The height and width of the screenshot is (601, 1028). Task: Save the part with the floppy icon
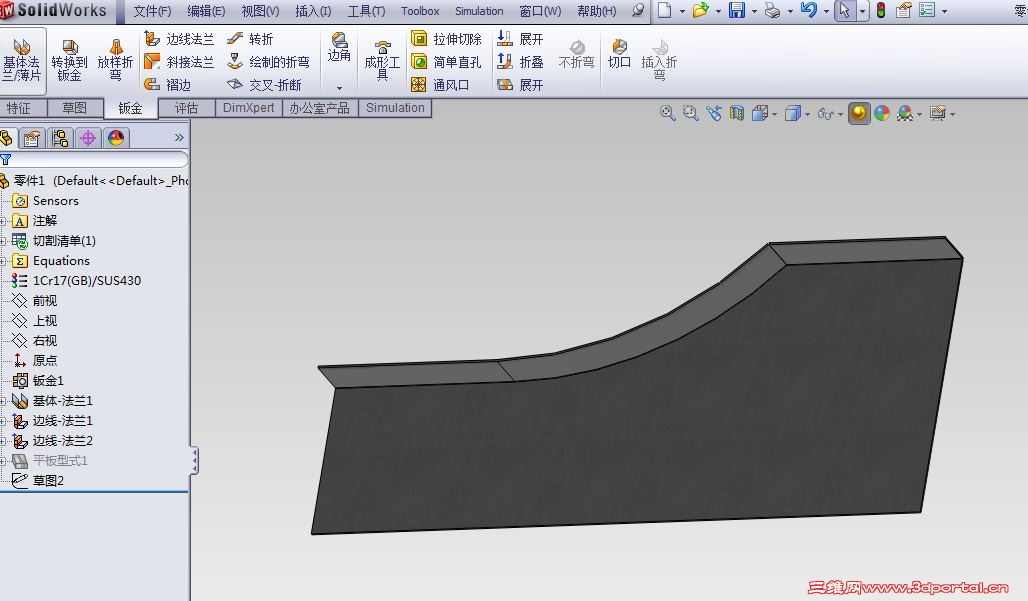737,10
